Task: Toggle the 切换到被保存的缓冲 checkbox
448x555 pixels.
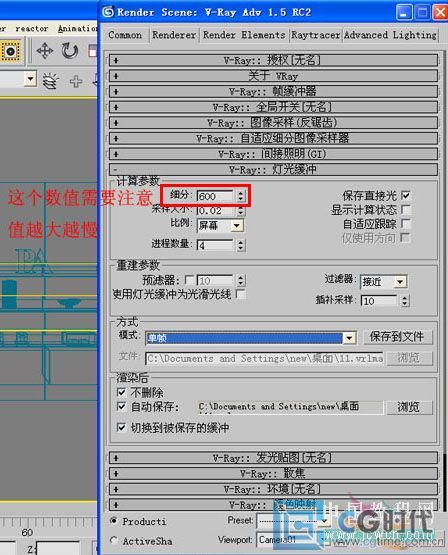Action: [x=121, y=428]
